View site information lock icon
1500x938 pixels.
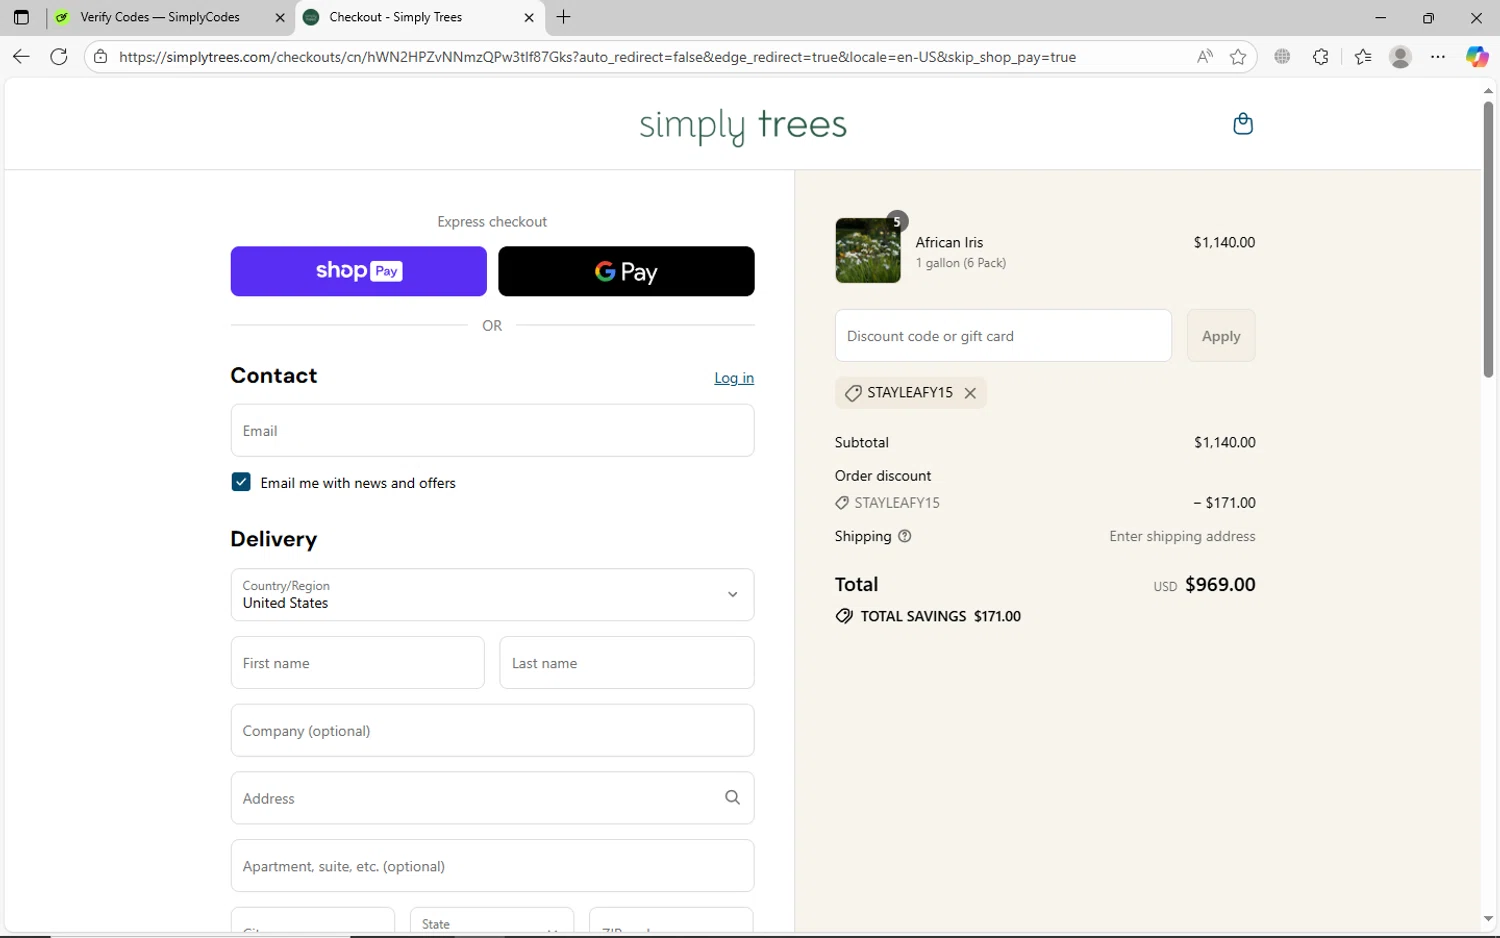coord(100,57)
